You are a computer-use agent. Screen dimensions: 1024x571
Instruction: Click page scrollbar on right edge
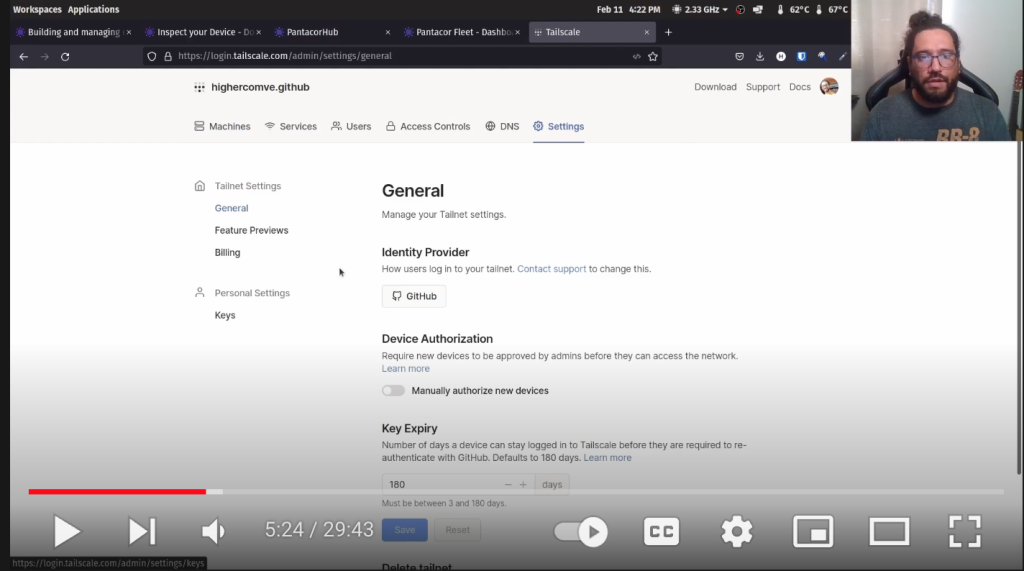point(1019,308)
